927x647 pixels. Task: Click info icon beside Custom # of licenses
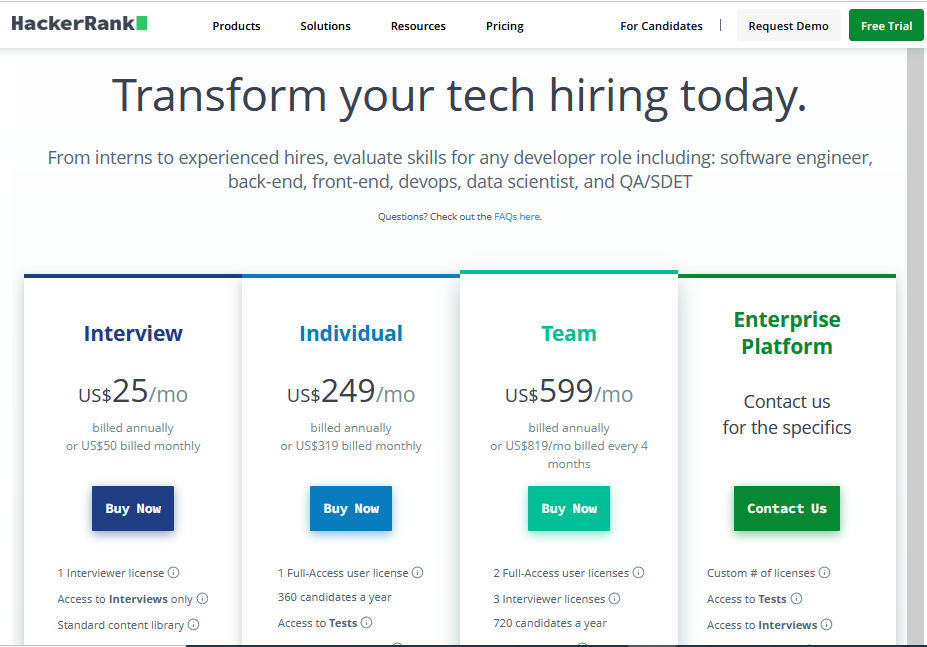click(x=824, y=572)
